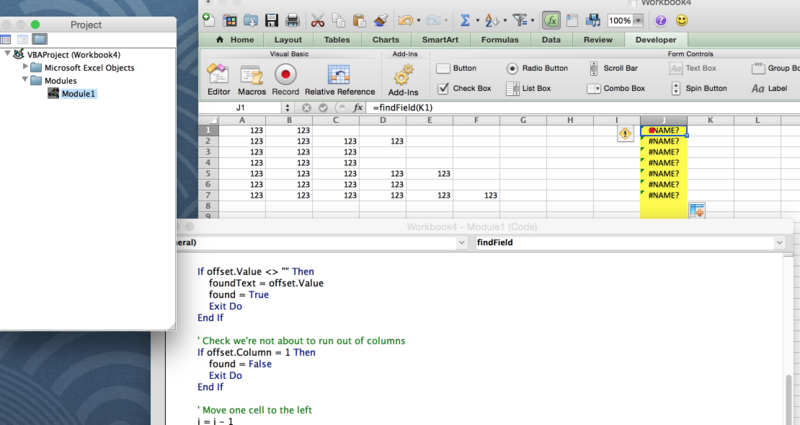Click the formula bar containing =findField(K1)
This screenshot has height=425, width=800.
click(584, 108)
